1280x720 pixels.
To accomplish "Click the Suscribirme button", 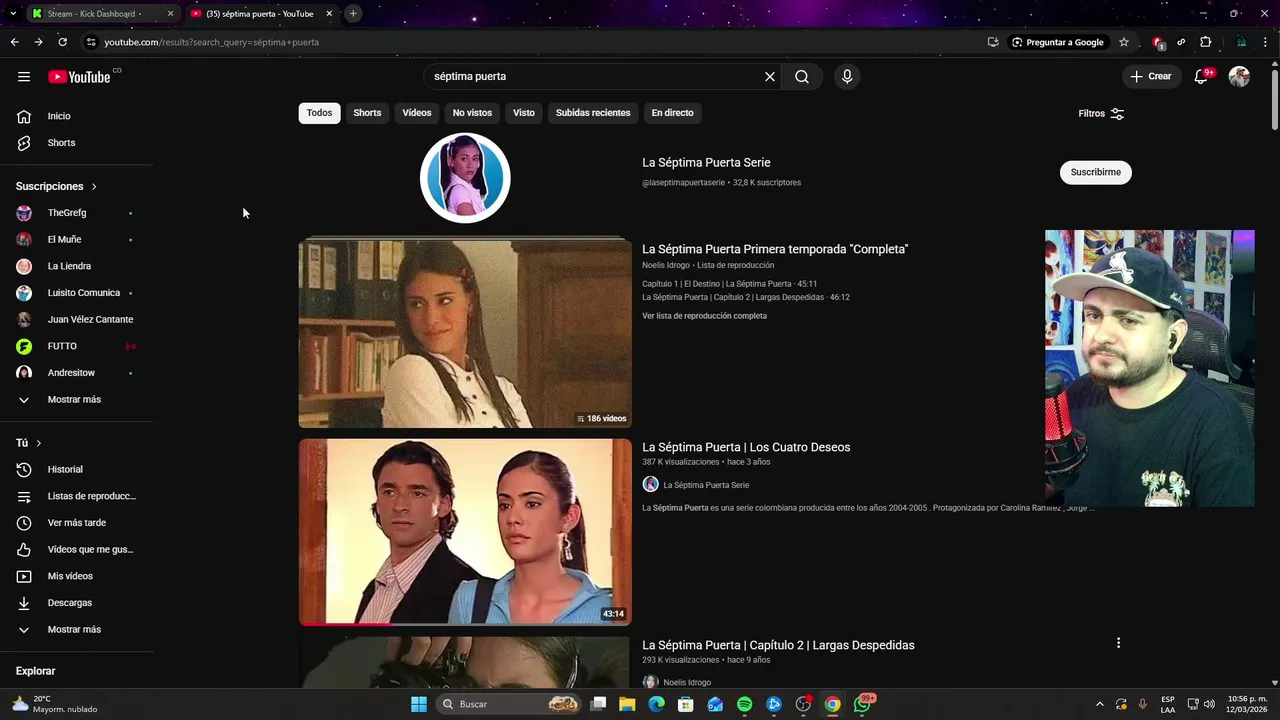I will click(1095, 172).
